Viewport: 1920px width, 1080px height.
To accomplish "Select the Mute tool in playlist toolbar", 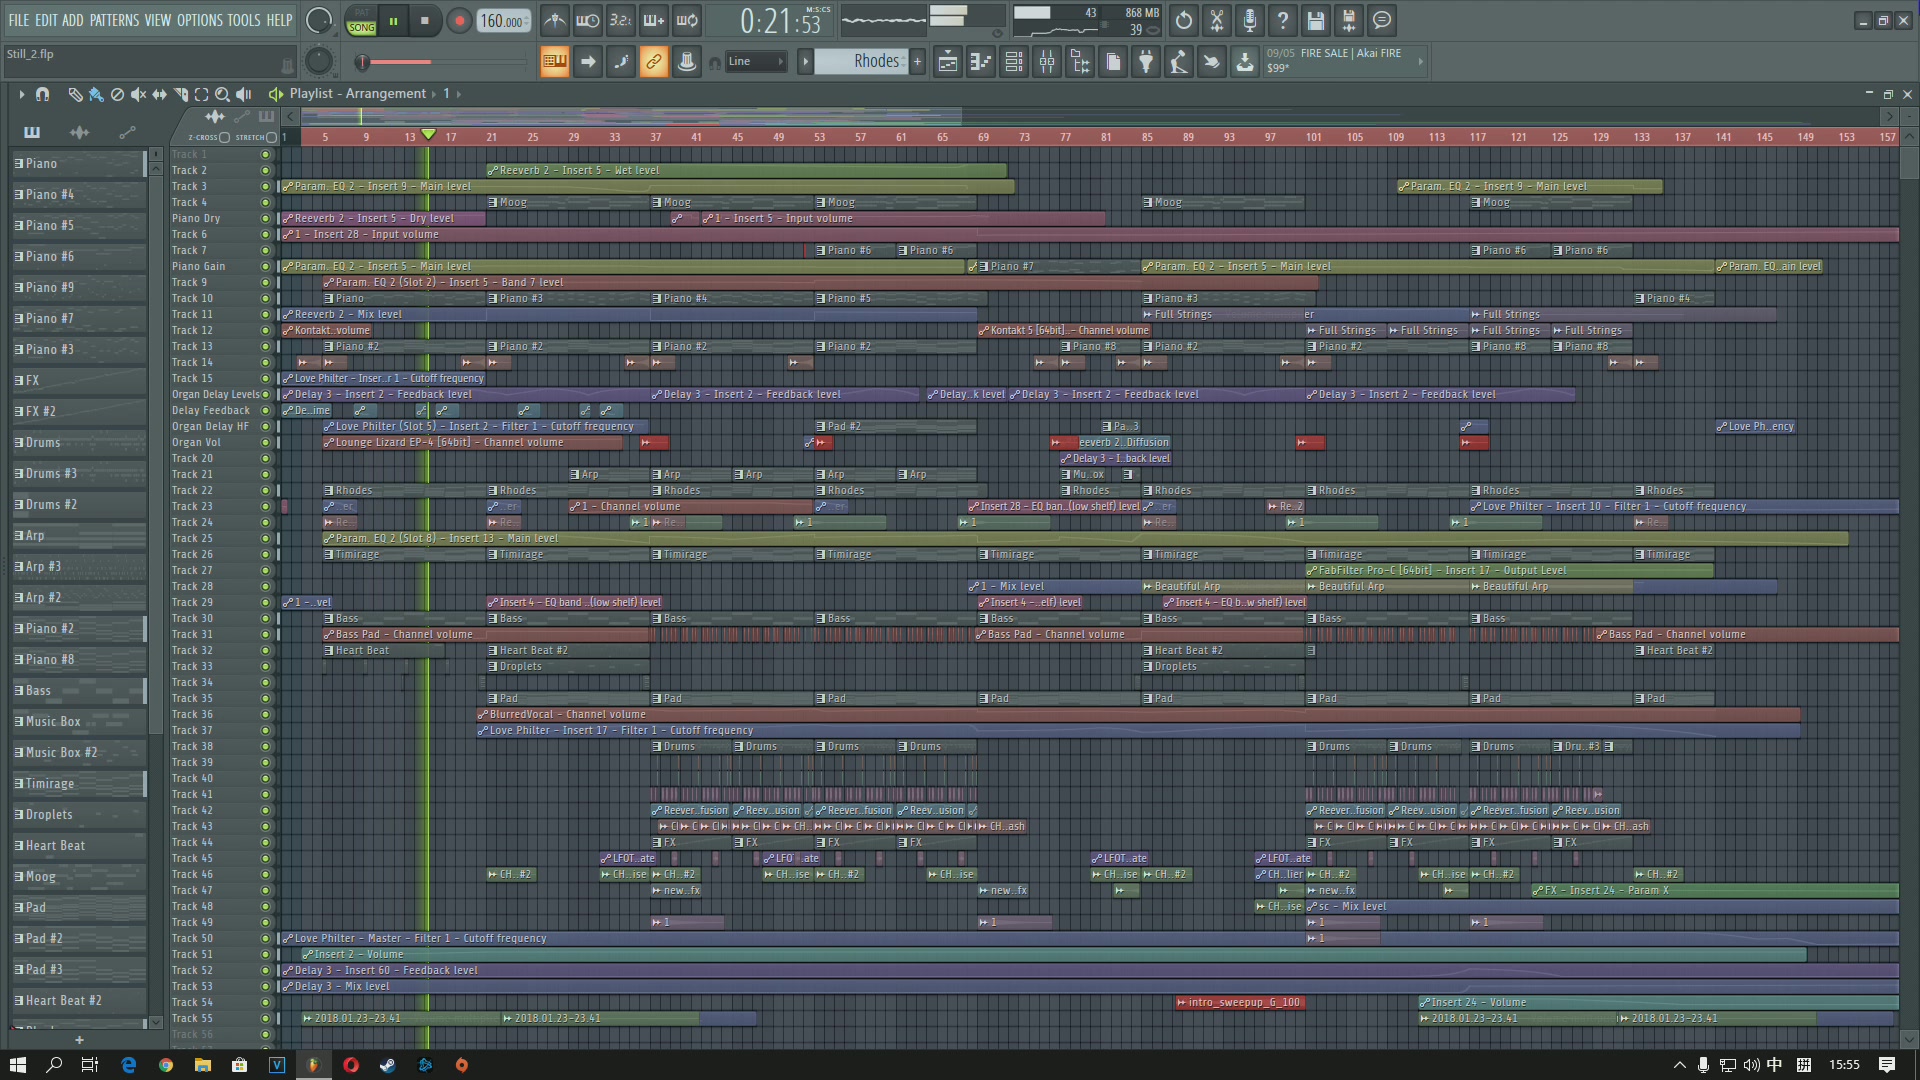I will (138, 94).
